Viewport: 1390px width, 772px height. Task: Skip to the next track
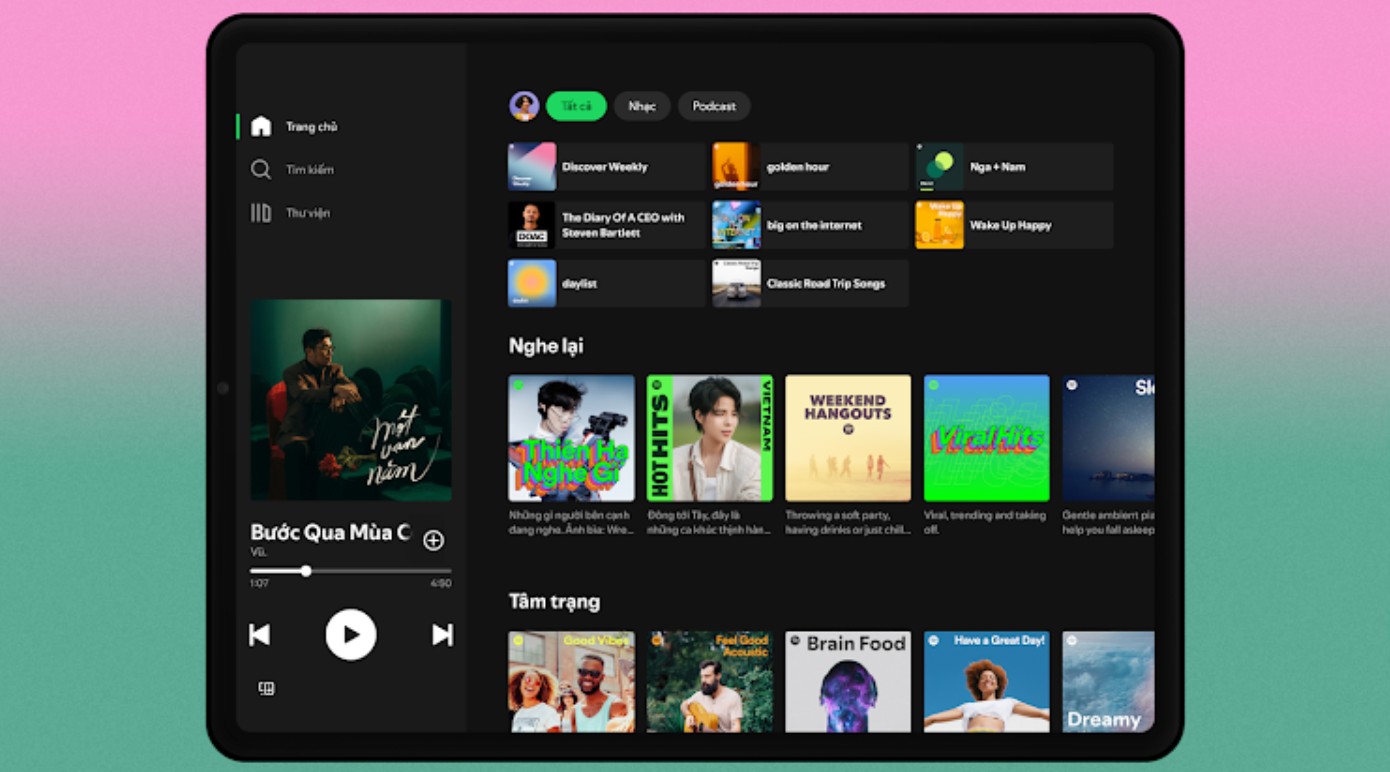442,635
